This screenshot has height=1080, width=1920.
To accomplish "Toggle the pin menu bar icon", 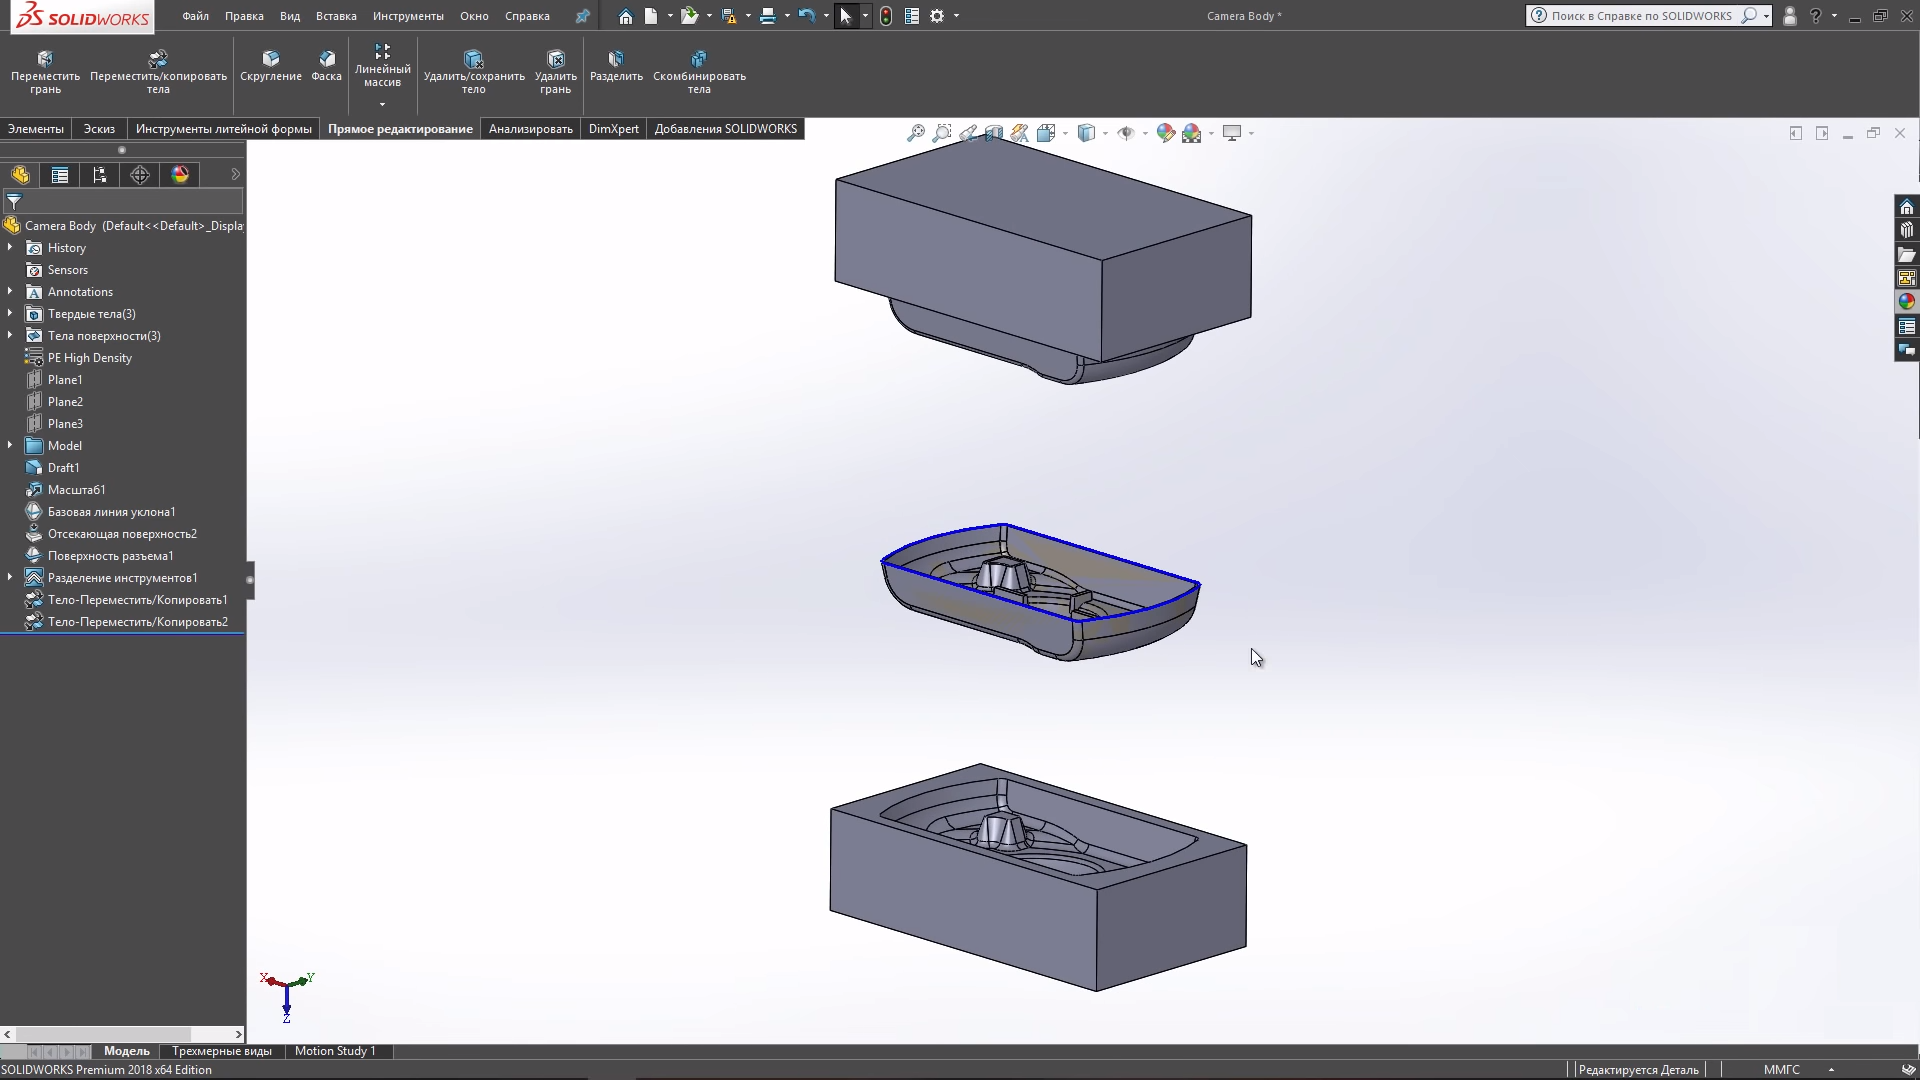I will coord(582,16).
